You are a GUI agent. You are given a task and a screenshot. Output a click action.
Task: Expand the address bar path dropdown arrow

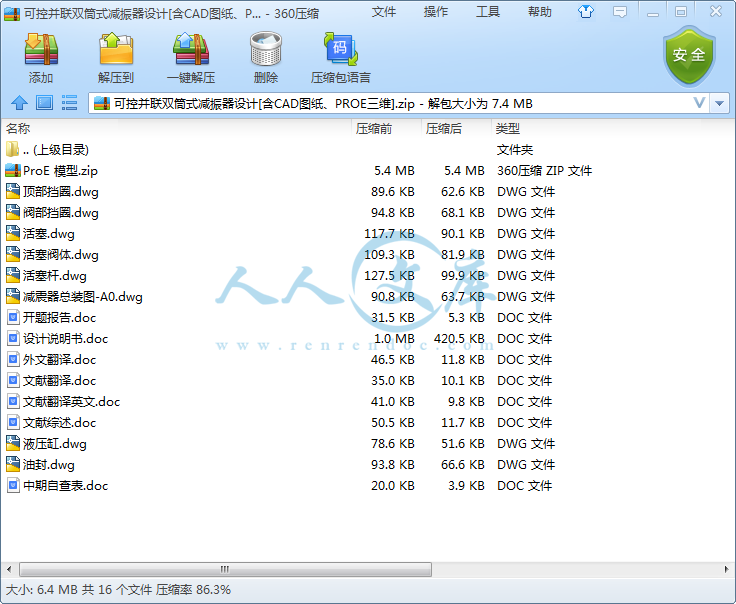pyautogui.click(x=719, y=103)
